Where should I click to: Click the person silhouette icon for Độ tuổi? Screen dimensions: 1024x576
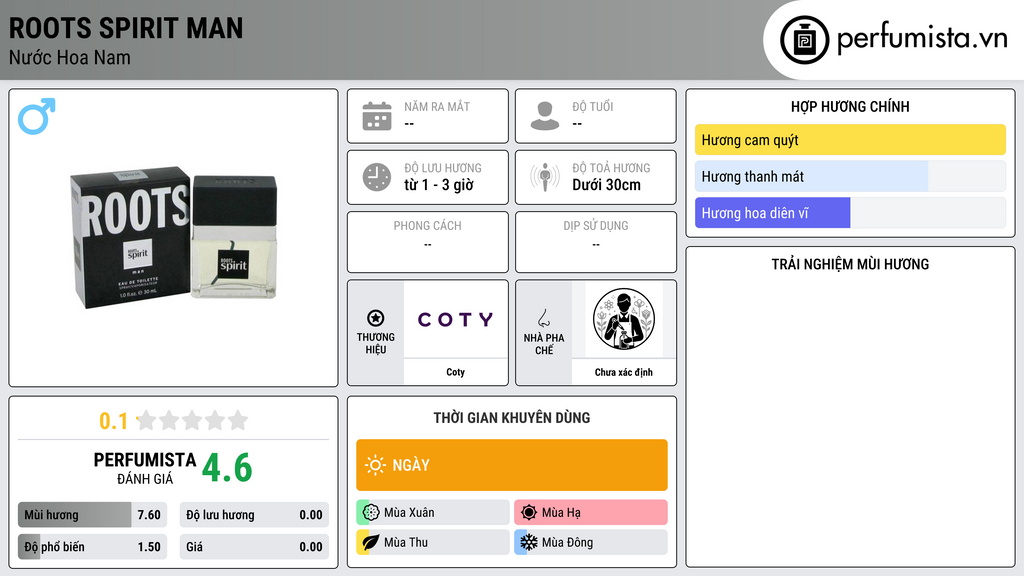pyautogui.click(x=545, y=116)
